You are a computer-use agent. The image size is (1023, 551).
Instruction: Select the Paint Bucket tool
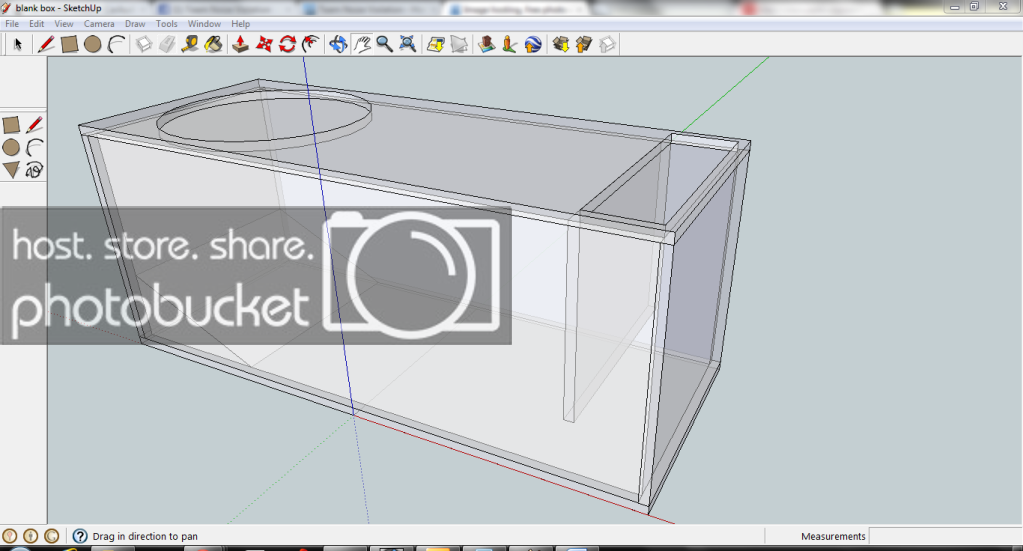213,44
